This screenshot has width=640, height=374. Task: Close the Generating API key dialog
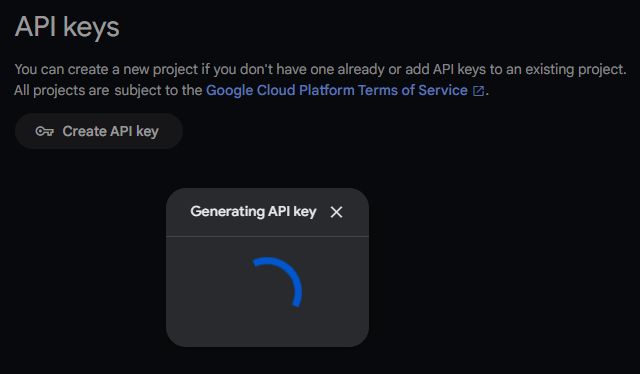[336, 212]
